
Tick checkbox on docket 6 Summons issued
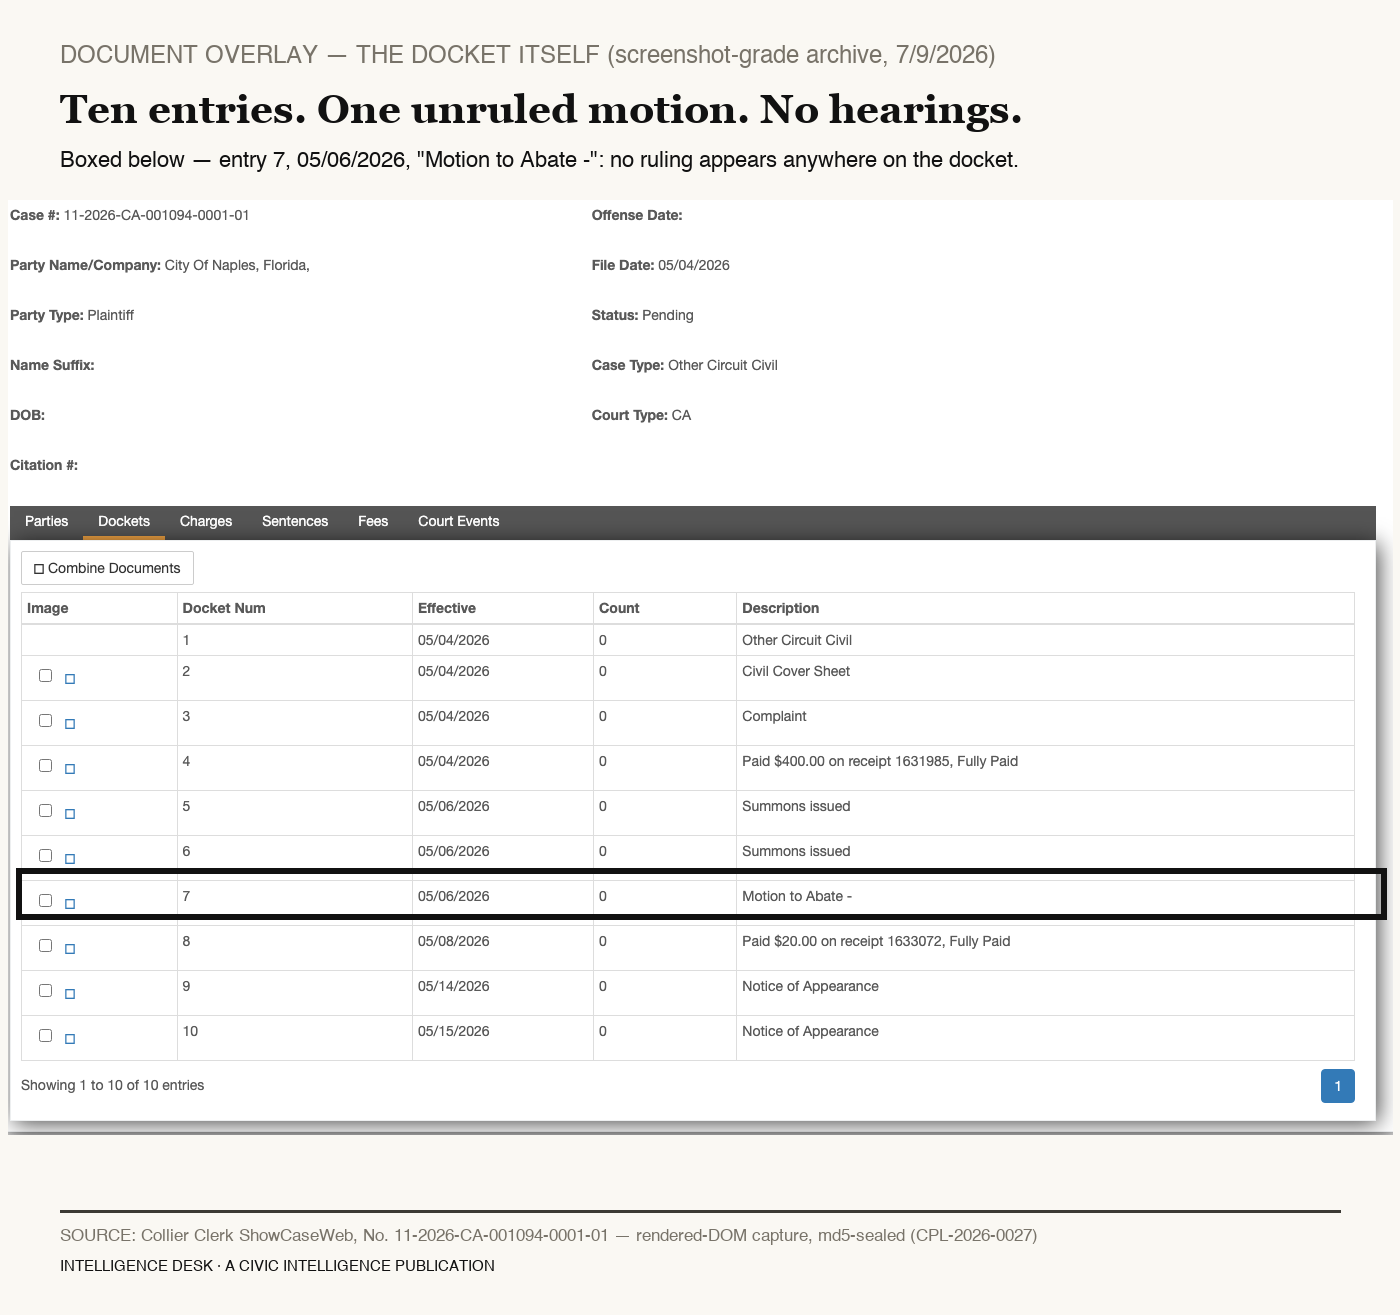pyautogui.click(x=45, y=855)
